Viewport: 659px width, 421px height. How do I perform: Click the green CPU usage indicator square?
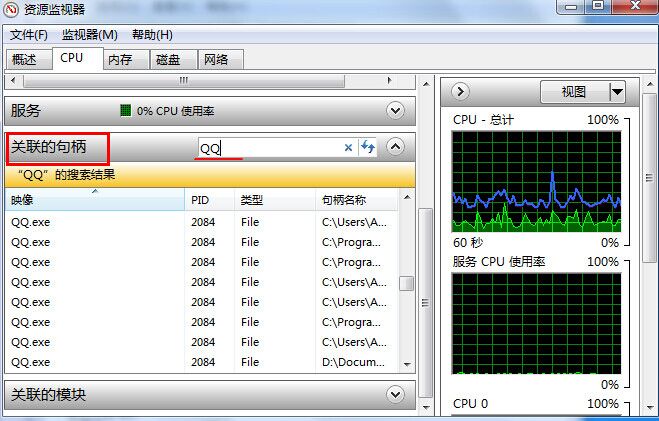[x=125, y=111]
